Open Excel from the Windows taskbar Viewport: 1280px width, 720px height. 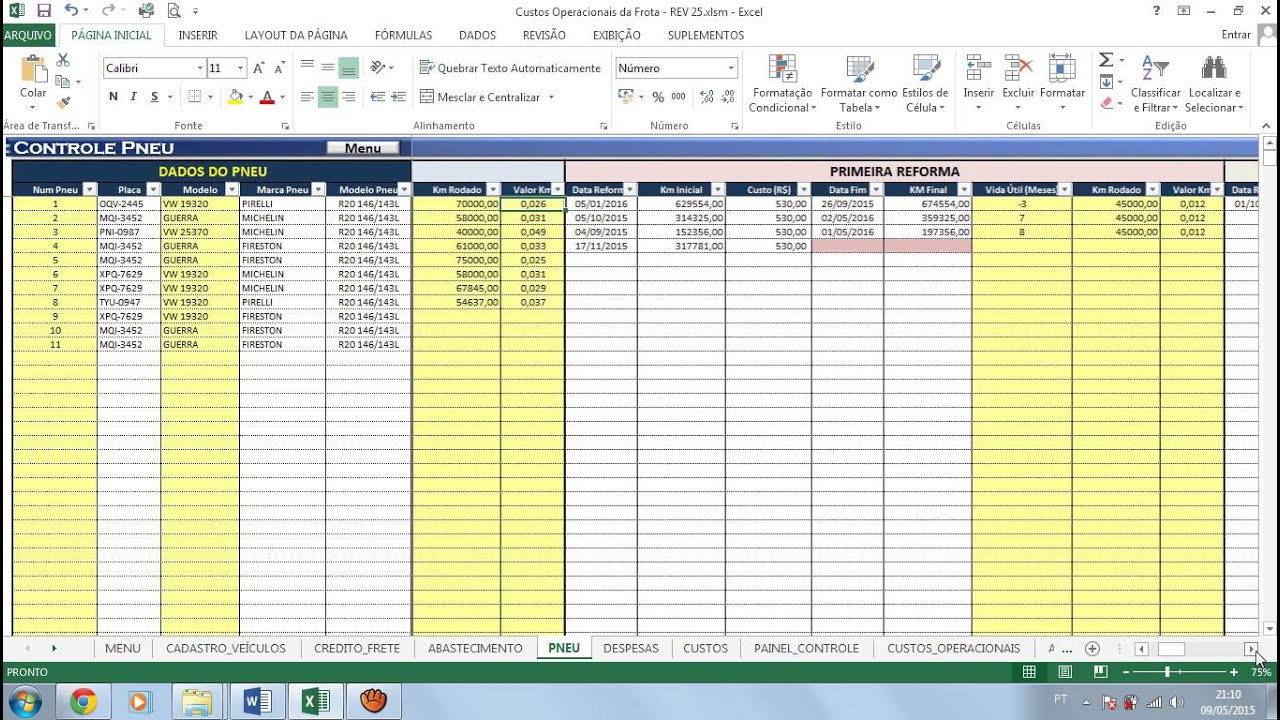tap(316, 702)
